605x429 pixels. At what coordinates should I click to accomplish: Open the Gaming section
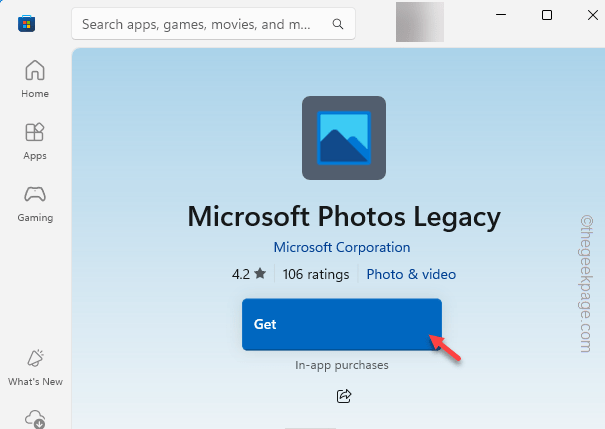coord(35,203)
